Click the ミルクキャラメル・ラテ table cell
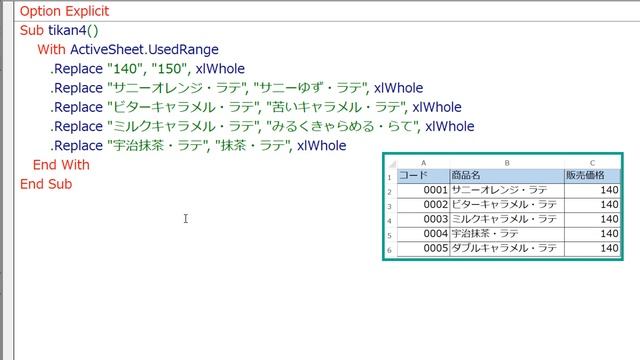Viewport: 640px width, 360px height. click(507, 219)
